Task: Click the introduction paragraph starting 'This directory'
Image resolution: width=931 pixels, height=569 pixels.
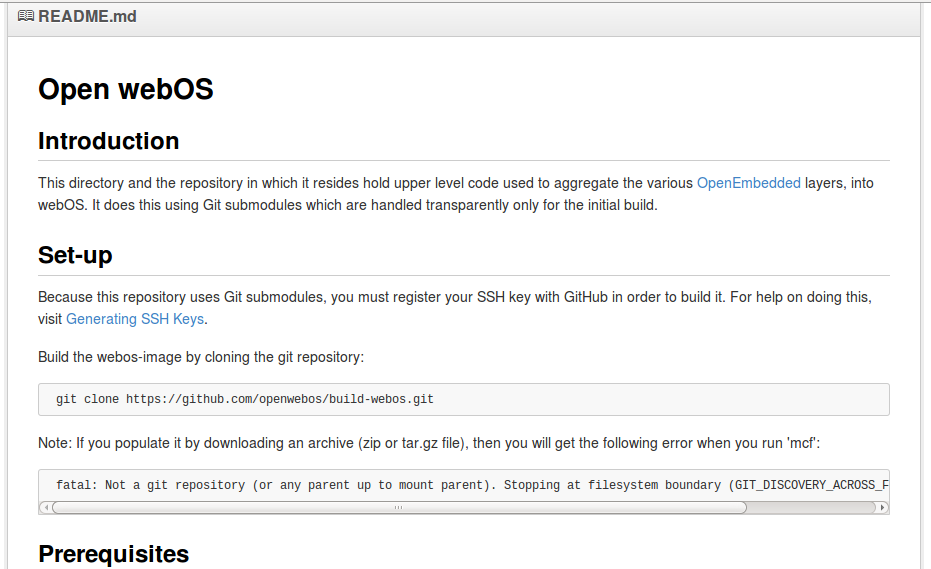Action: coord(455,194)
